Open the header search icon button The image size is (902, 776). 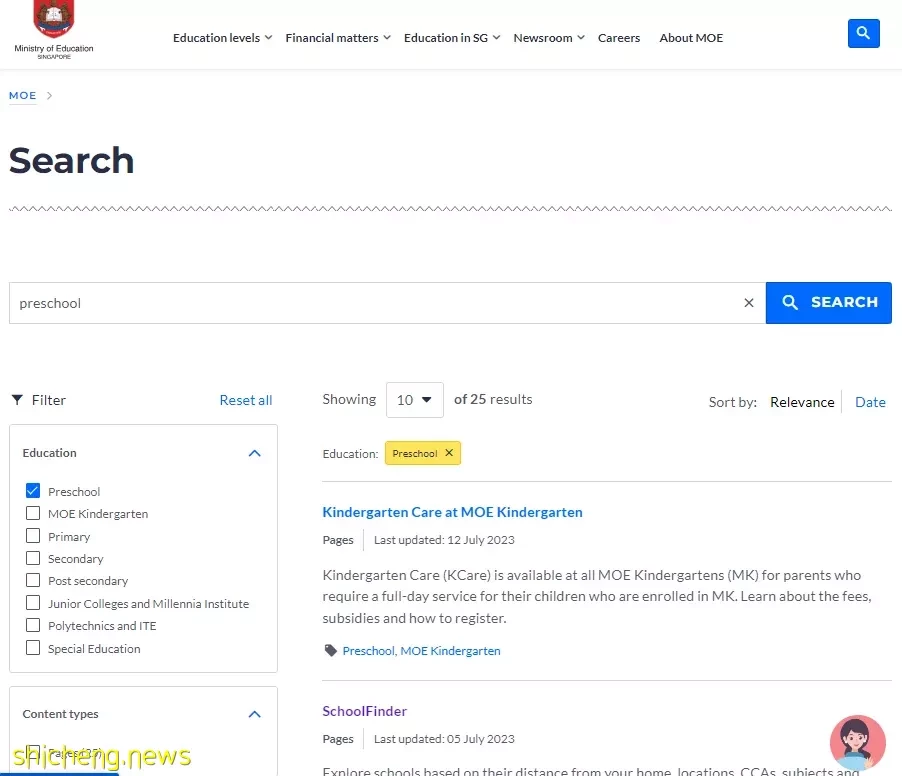click(x=863, y=33)
